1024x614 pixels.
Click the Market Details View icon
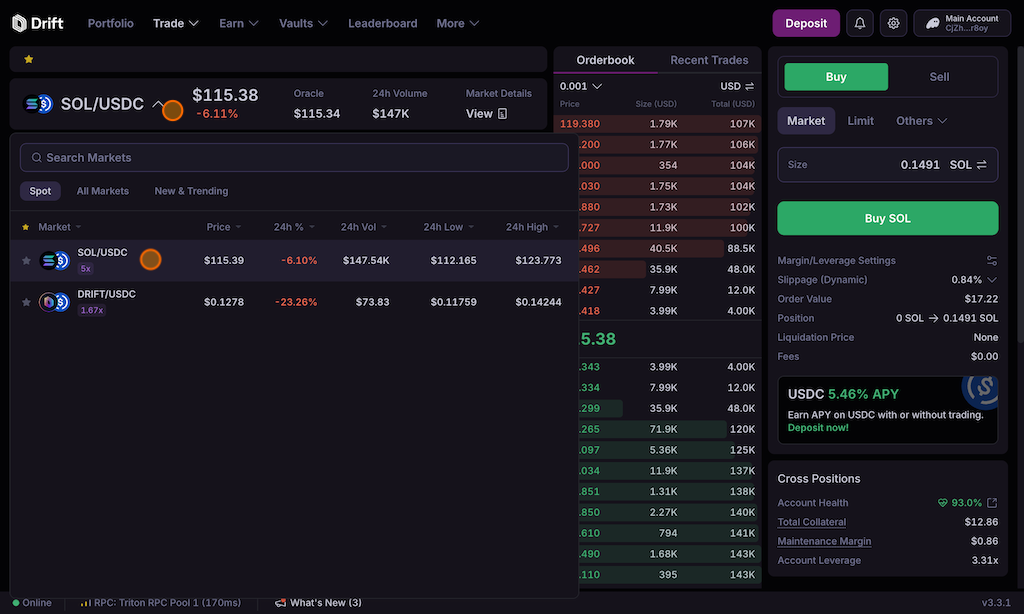click(x=502, y=114)
